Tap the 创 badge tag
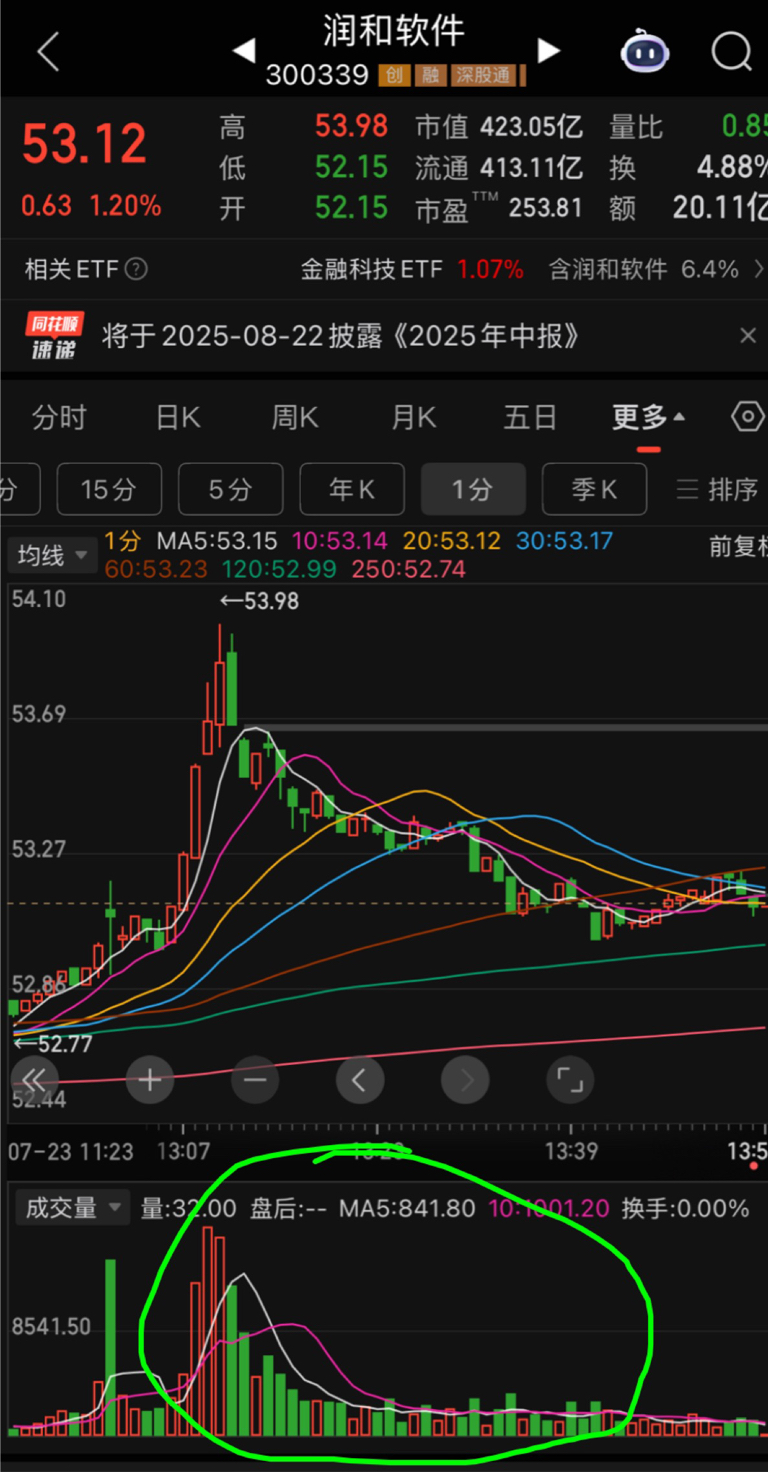The width and height of the screenshot is (768, 1472). (x=394, y=75)
